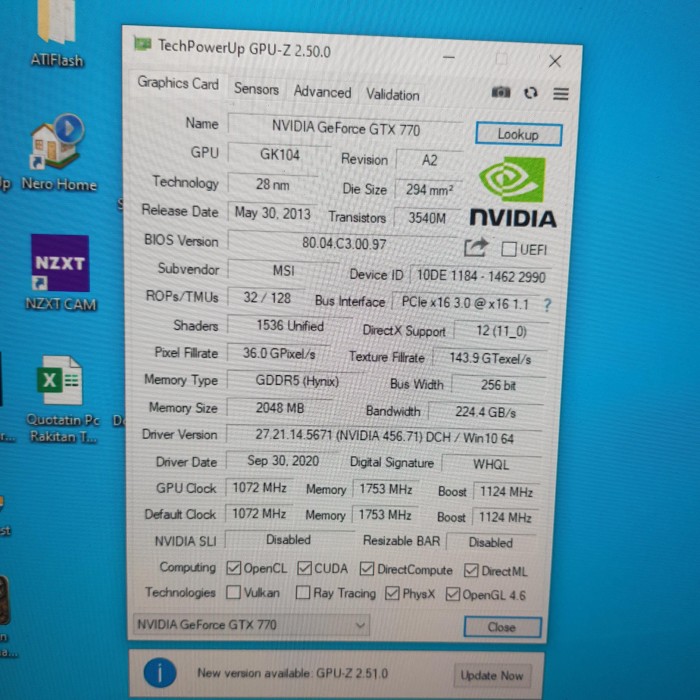This screenshot has height=700, width=700.
Task: Click the Digital Signature value WHQL
Action: [491, 464]
